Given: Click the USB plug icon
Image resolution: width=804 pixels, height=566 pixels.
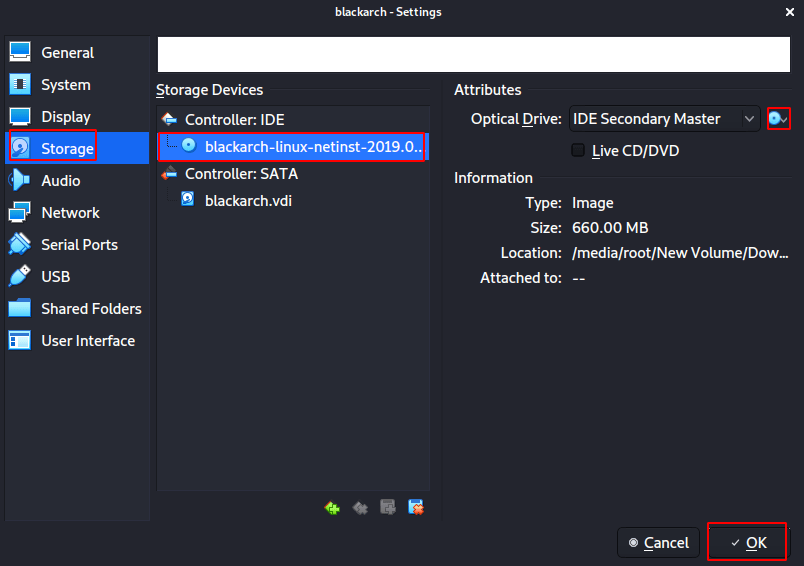Looking at the screenshot, I should [x=19, y=276].
